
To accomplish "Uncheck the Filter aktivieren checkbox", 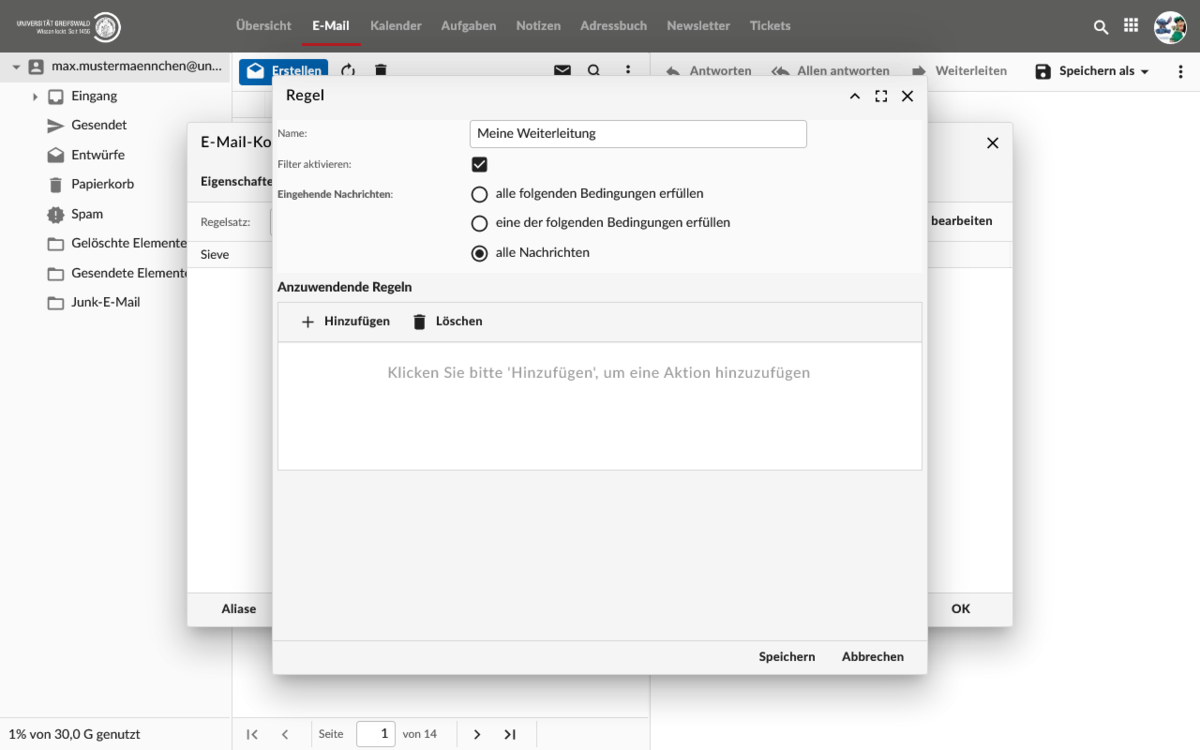I will coord(479,164).
